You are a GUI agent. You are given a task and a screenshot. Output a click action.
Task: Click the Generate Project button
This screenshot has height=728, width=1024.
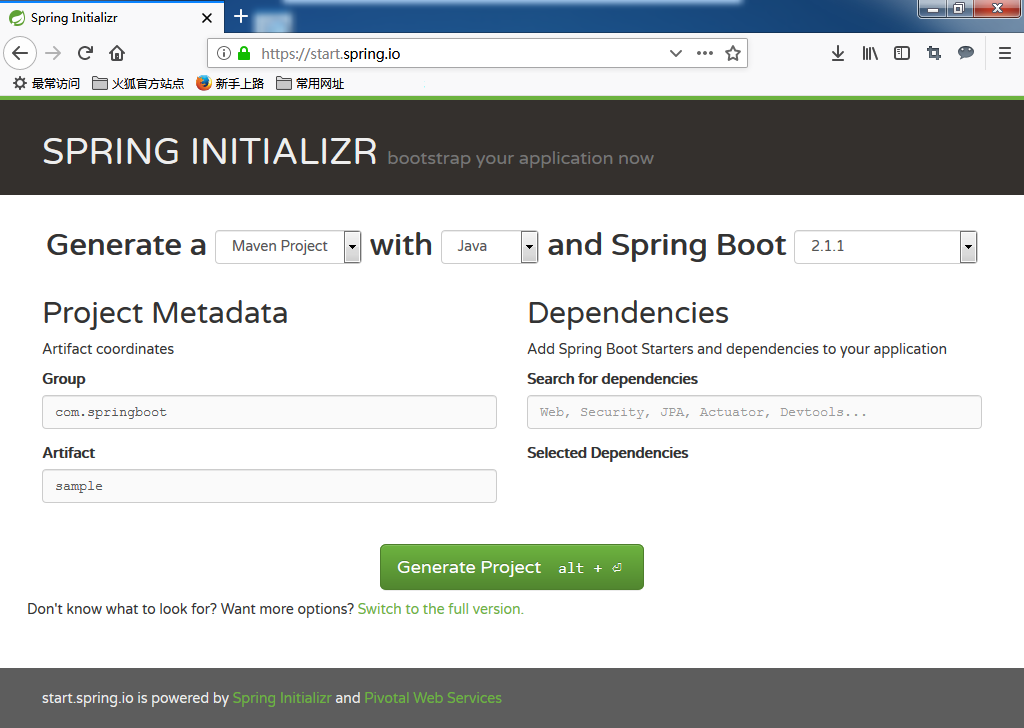coord(511,567)
